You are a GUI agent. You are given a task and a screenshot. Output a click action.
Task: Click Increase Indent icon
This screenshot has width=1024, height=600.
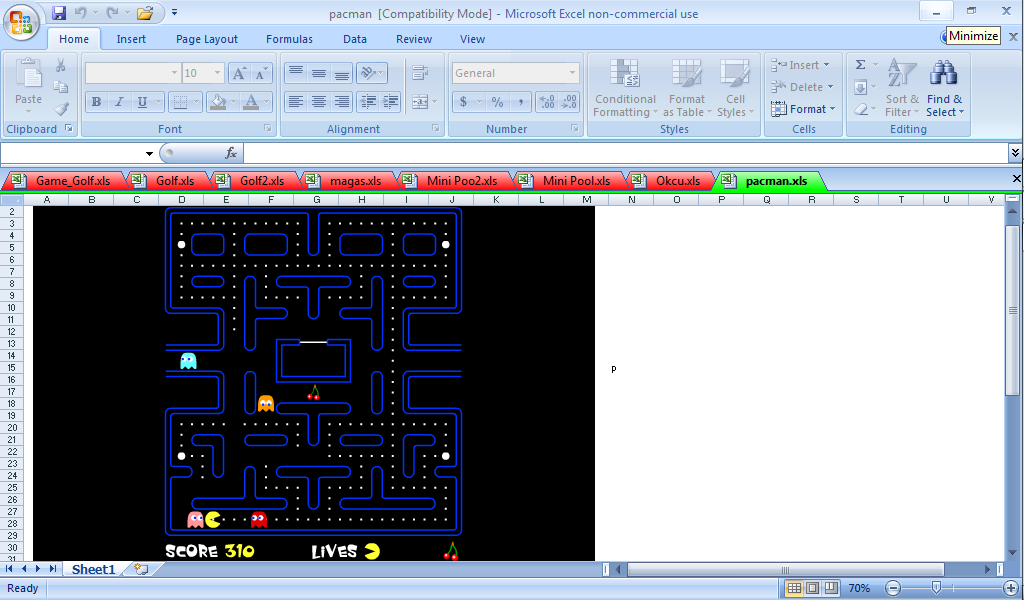(x=391, y=101)
